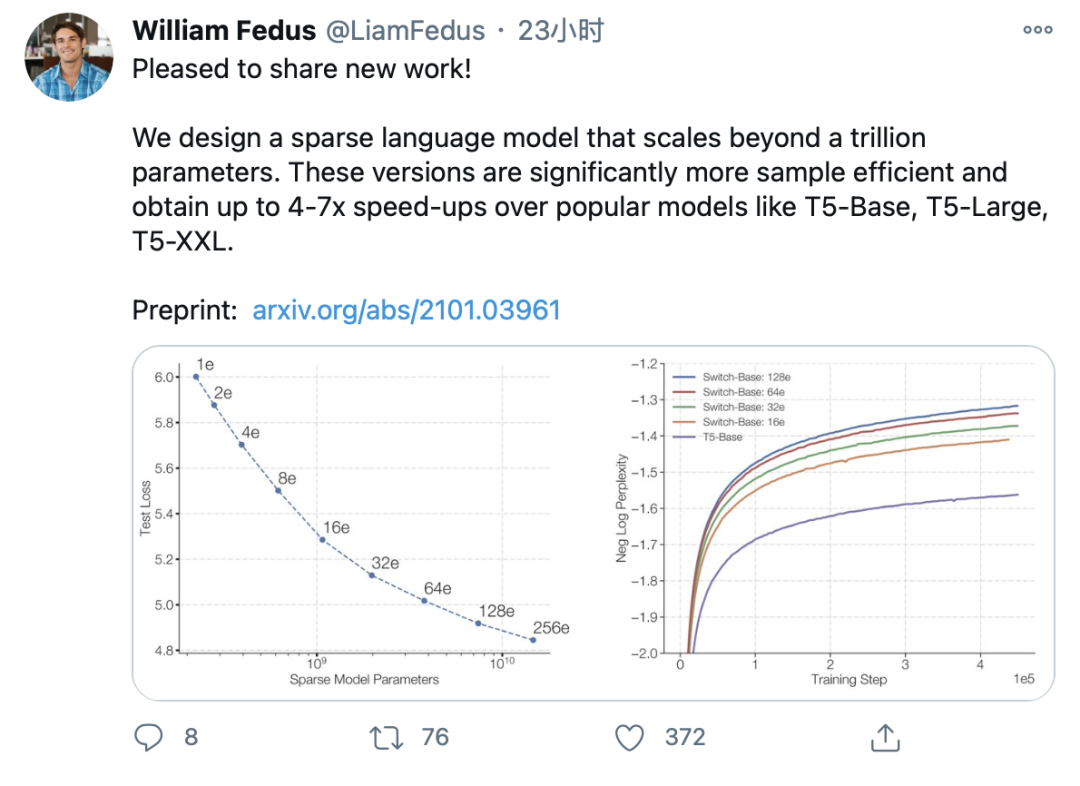Image resolution: width=1080 pixels, height=786 pixels.
Task: Click the reply speech bubble icon
Action: (148, 737)
